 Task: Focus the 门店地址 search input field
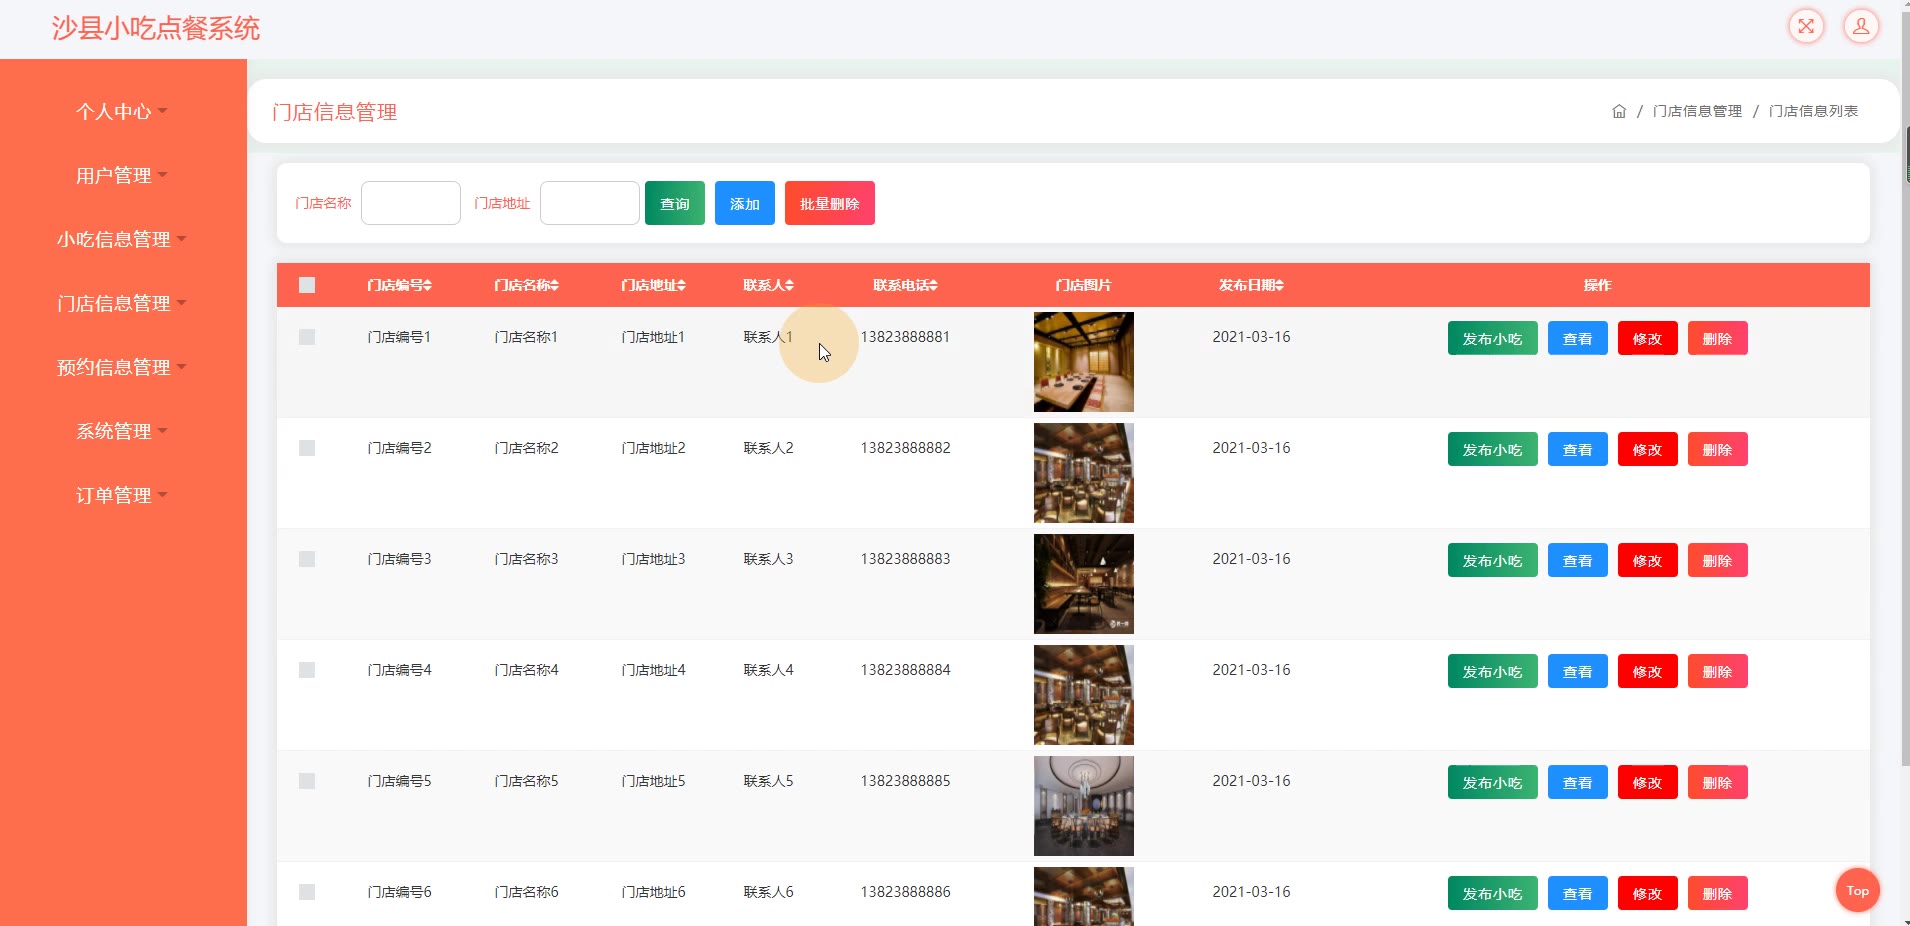click(x=590, y=203)
